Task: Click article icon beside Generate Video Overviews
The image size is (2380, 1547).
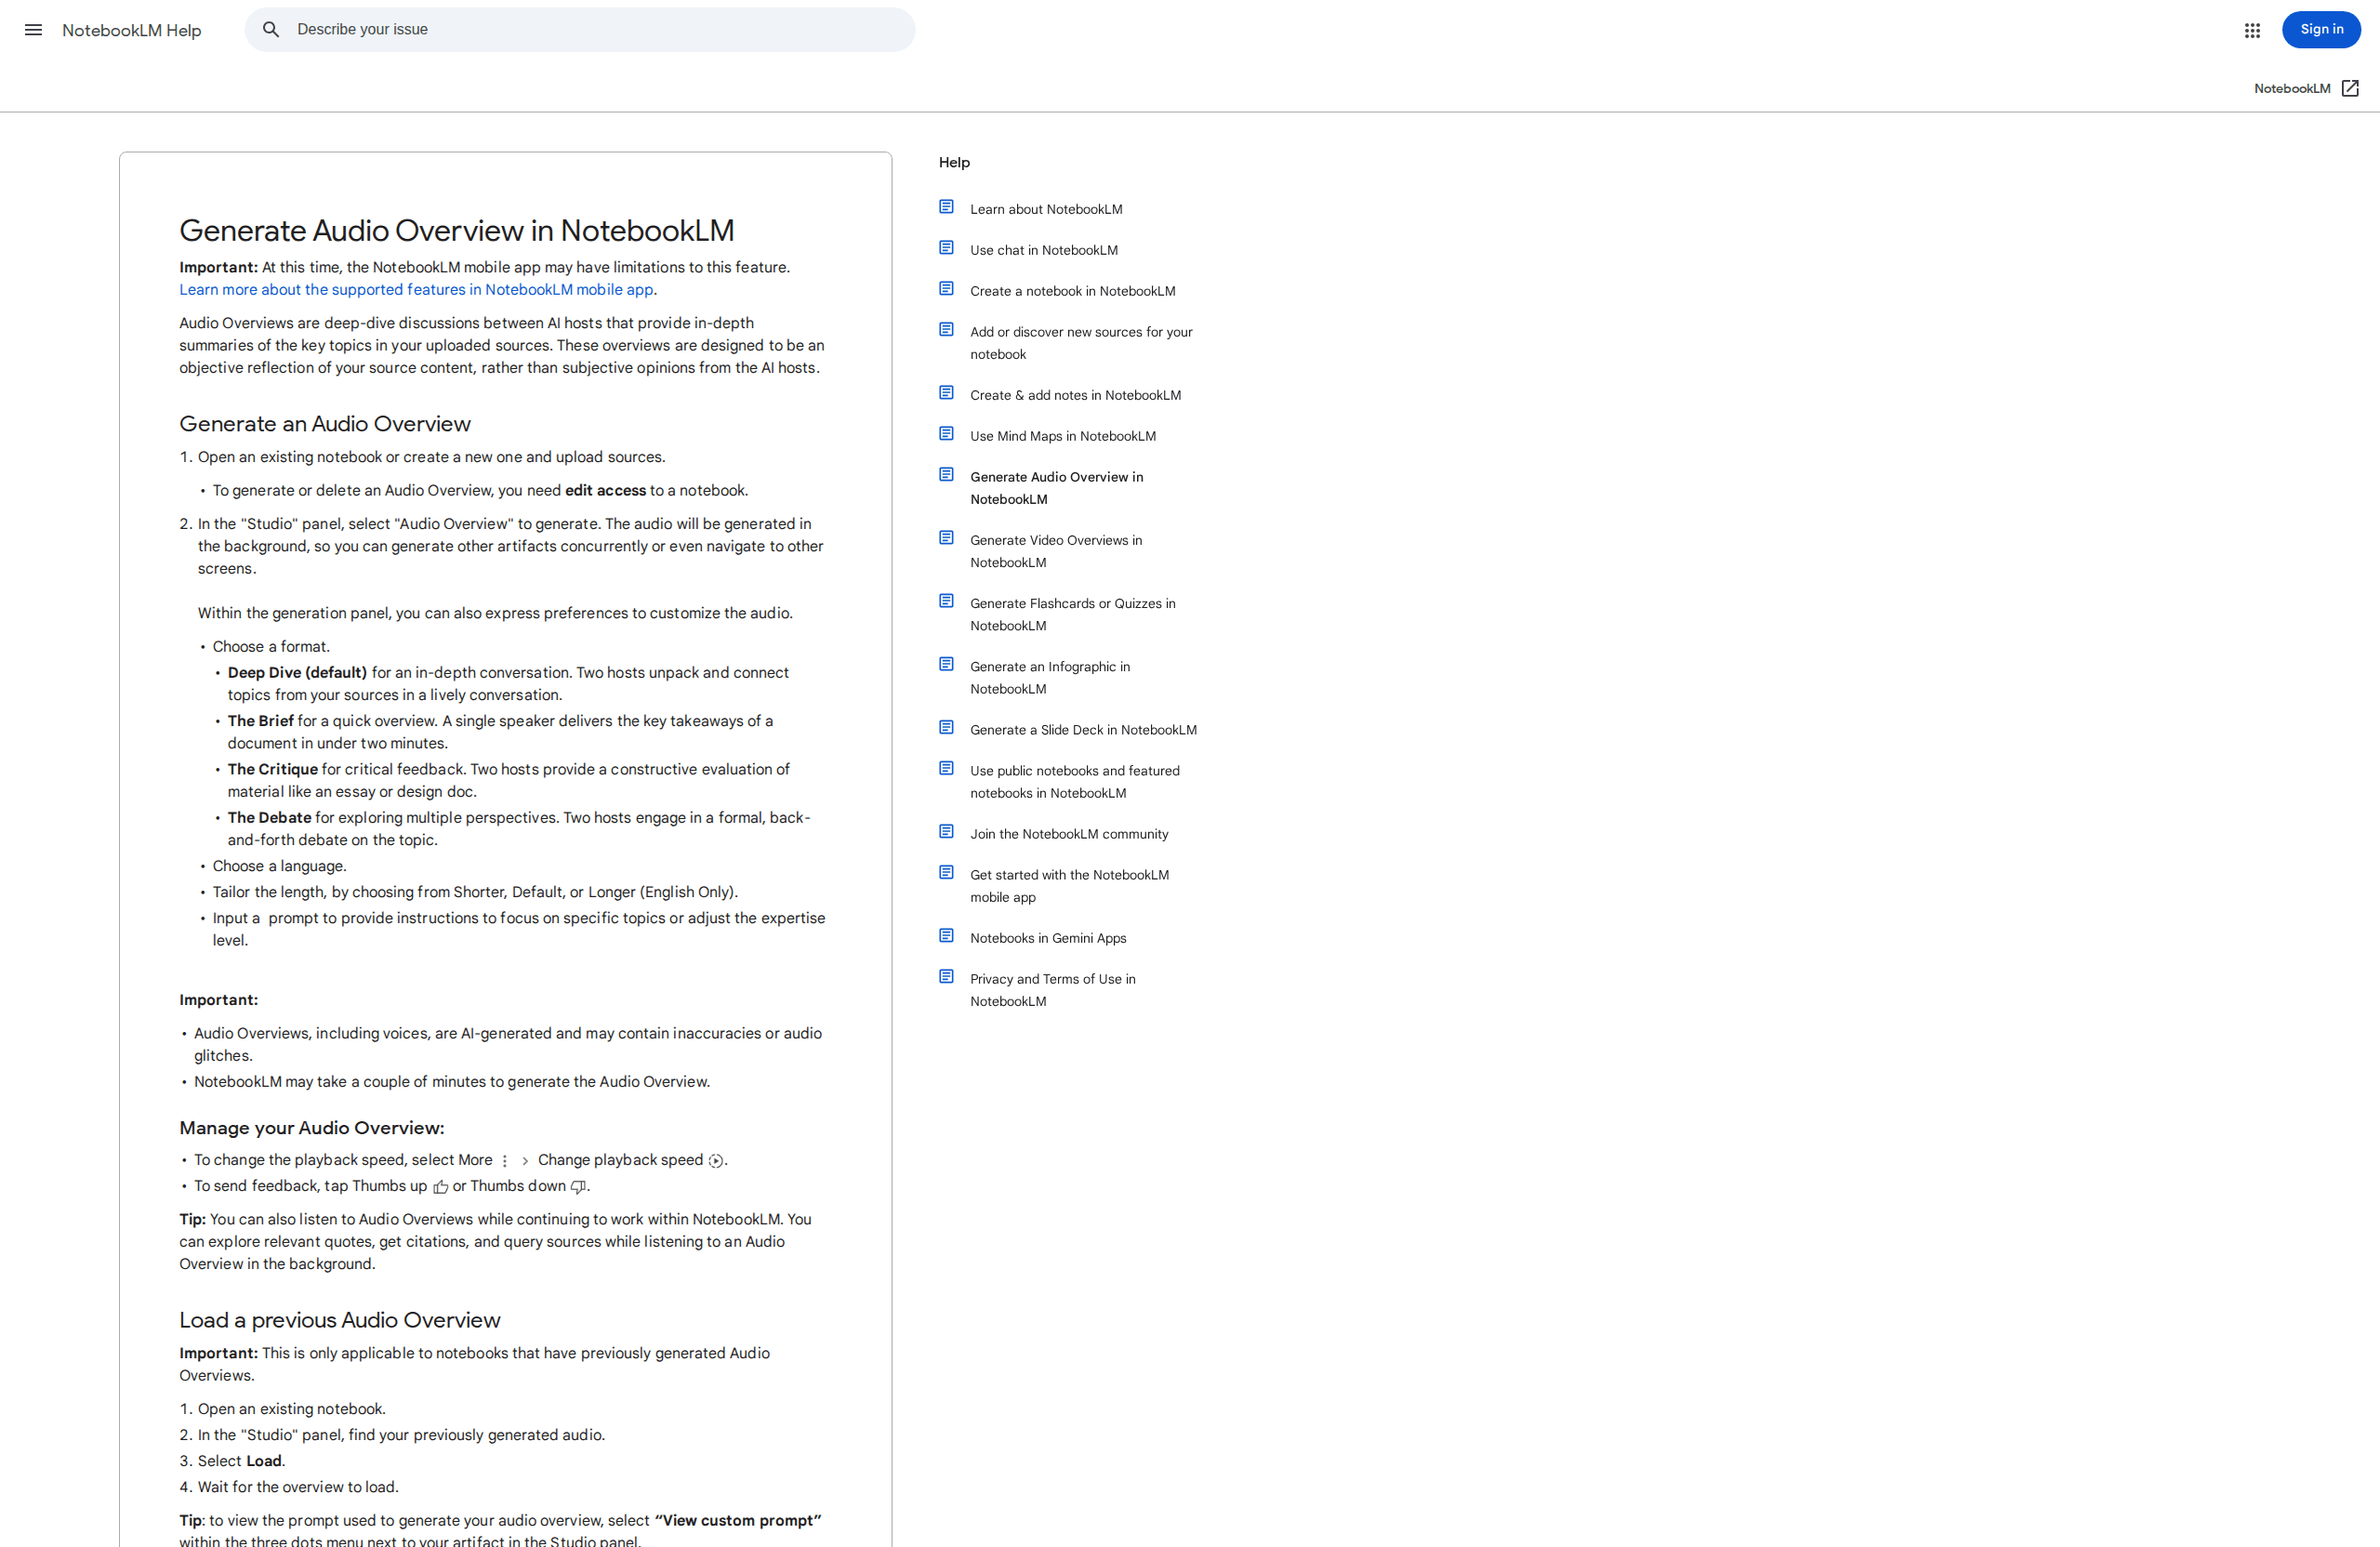Action: point(946,538)
